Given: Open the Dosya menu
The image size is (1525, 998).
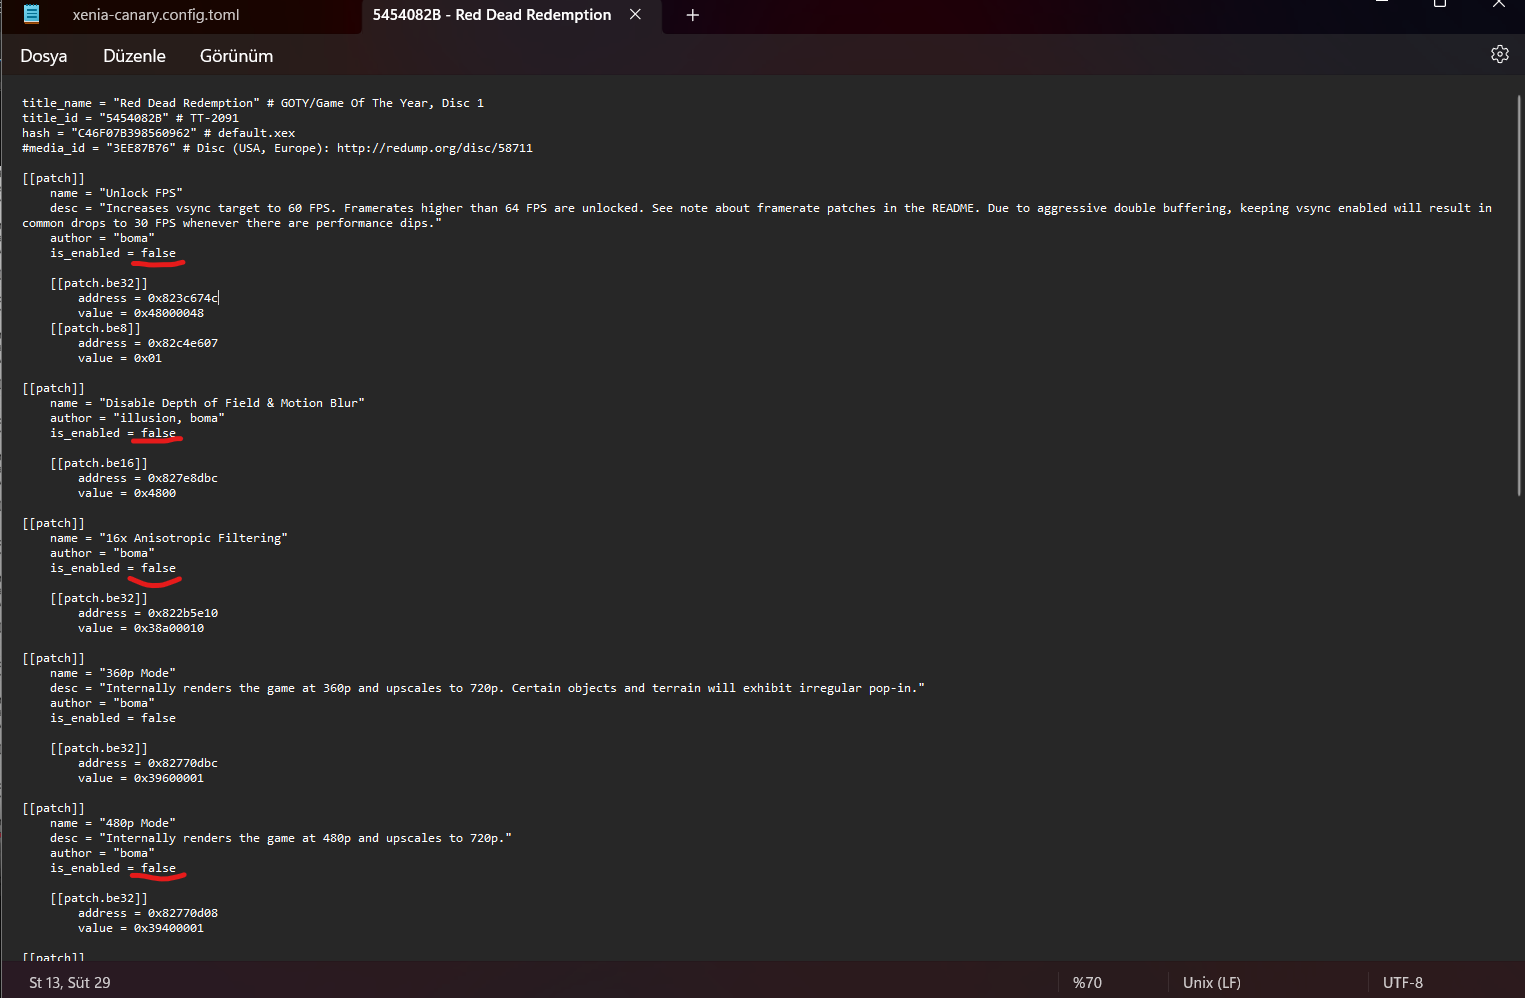Looking at the screenshot, I should click(x=44, y=56).
